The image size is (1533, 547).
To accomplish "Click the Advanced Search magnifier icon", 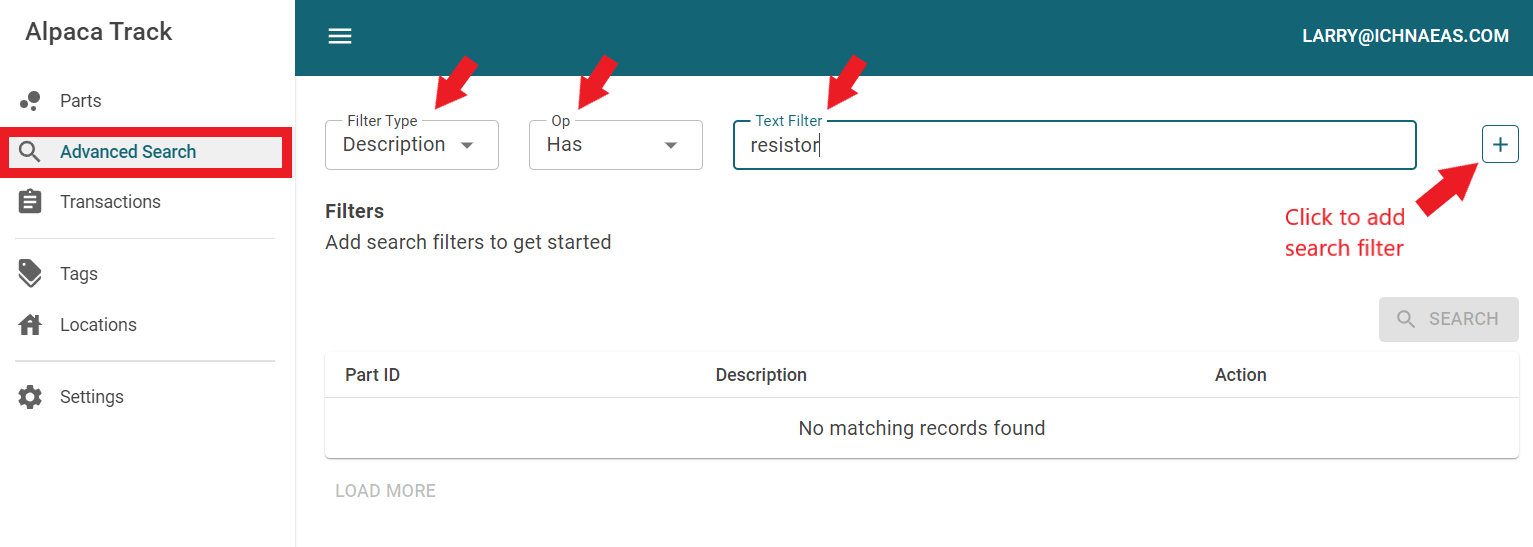I will click(30, 152).
